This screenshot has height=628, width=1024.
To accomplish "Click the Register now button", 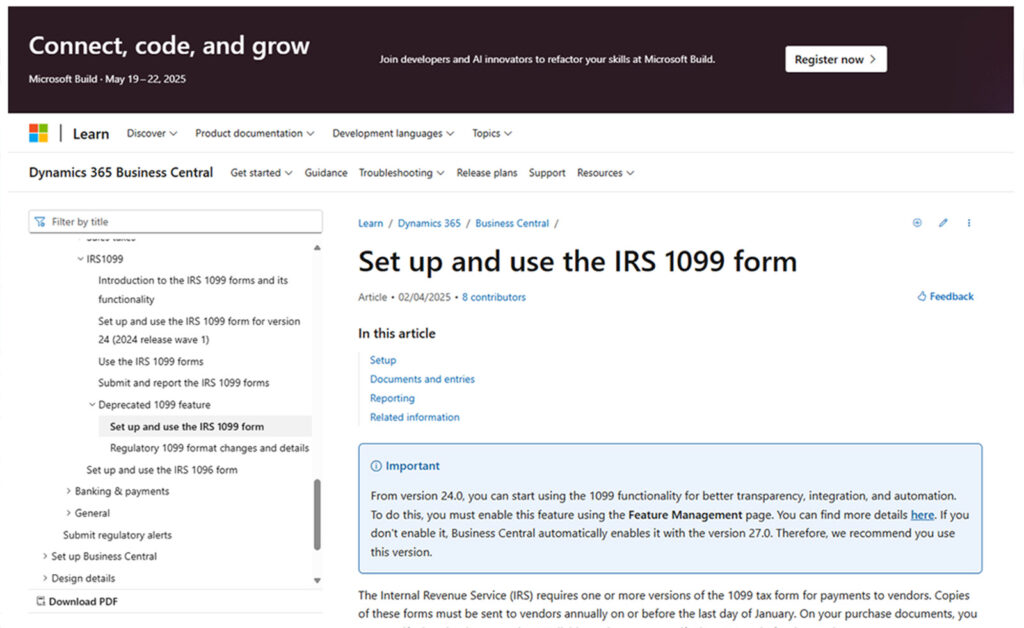I will tap(835, 59).
